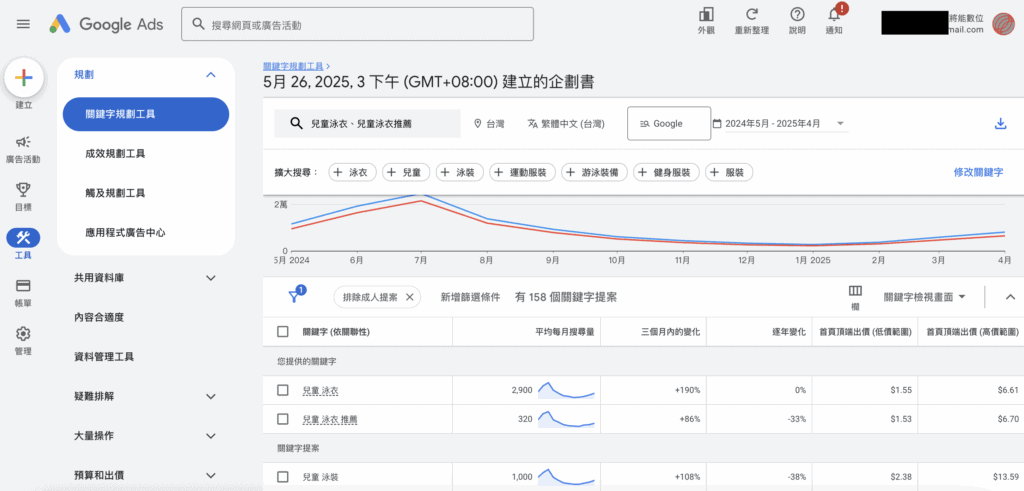
Task: Open 工具 tools wrench icon
Action: [x=24, y=238]
